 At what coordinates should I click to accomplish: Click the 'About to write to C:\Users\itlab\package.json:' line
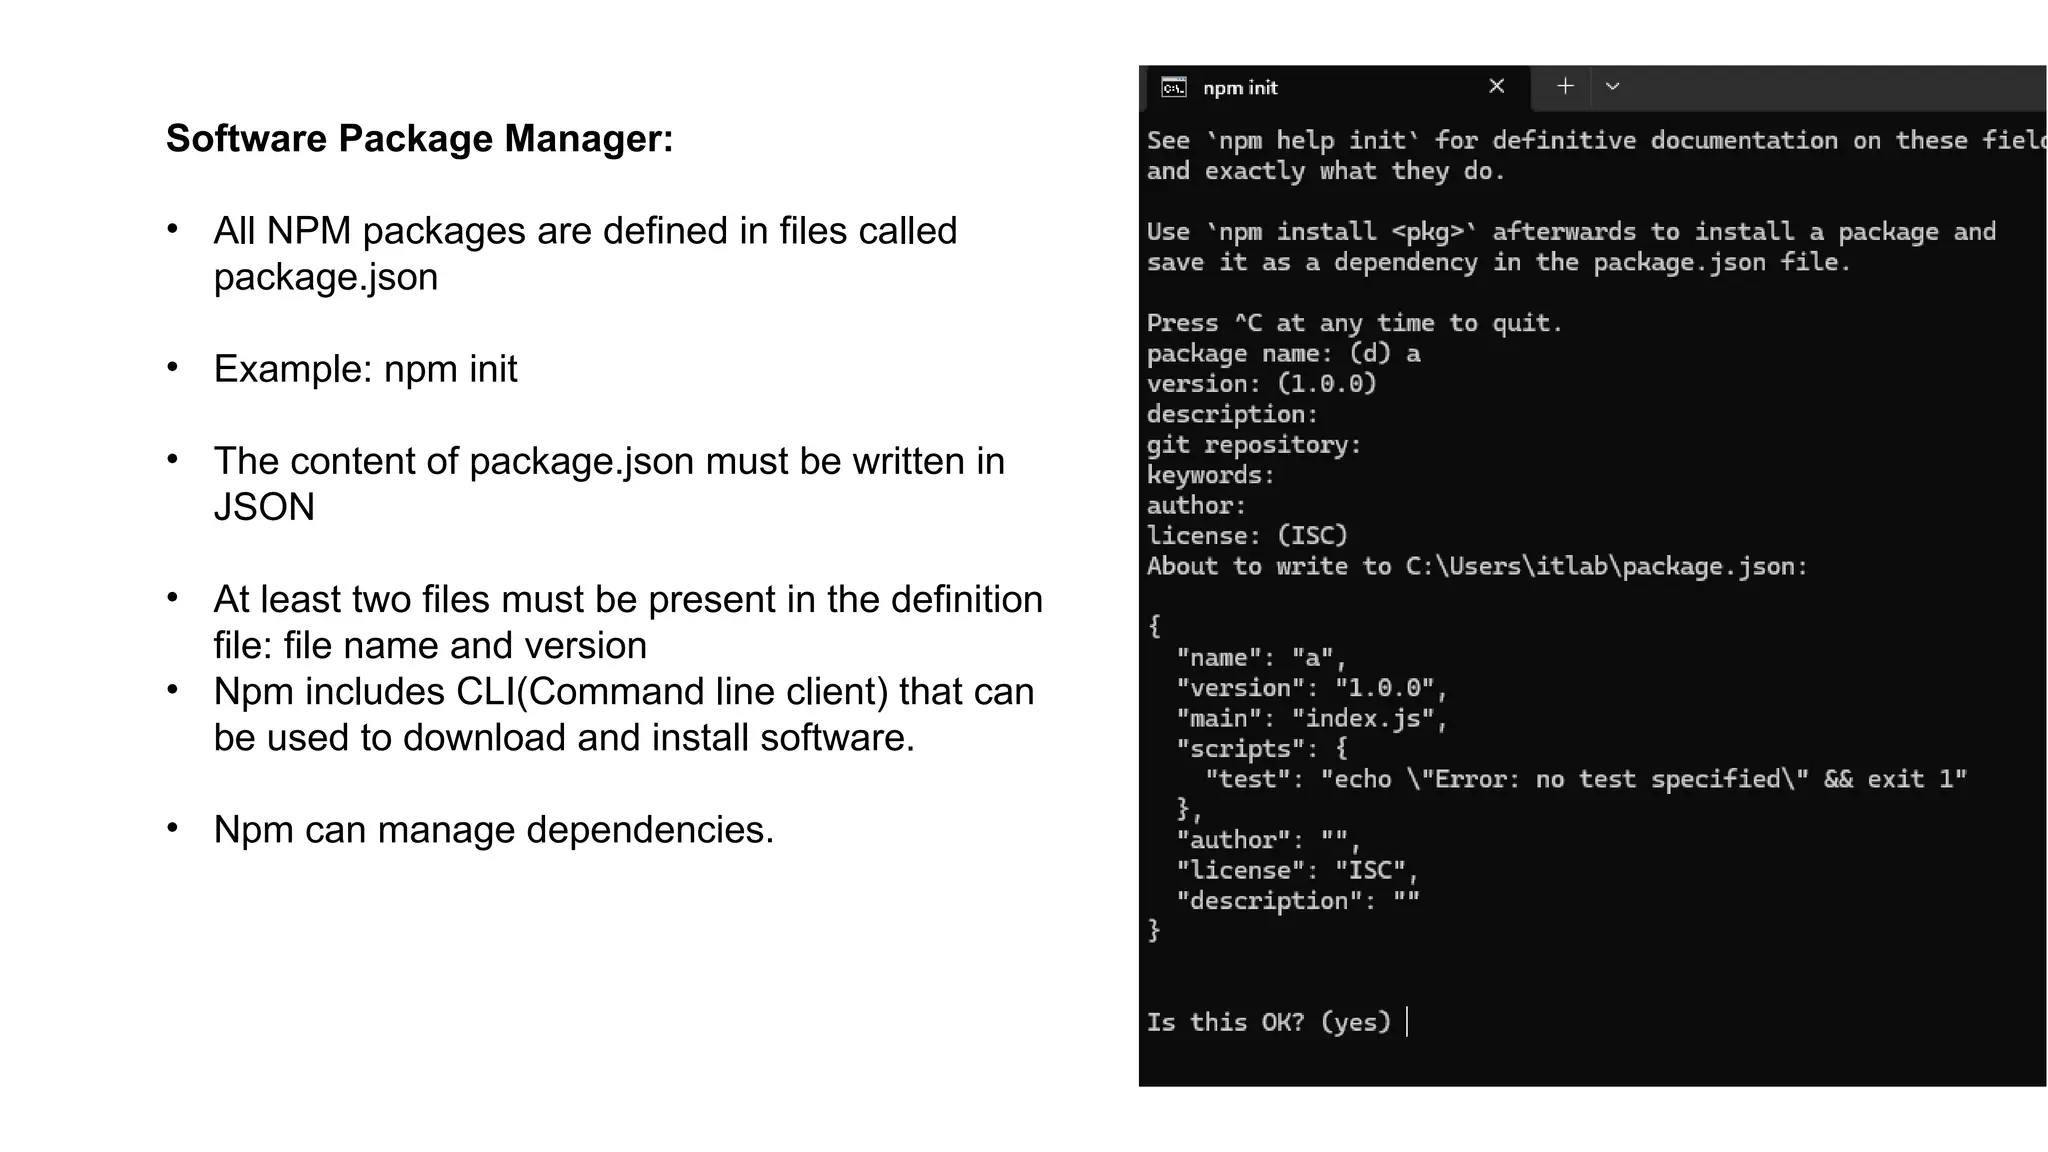coord(1477,566)
